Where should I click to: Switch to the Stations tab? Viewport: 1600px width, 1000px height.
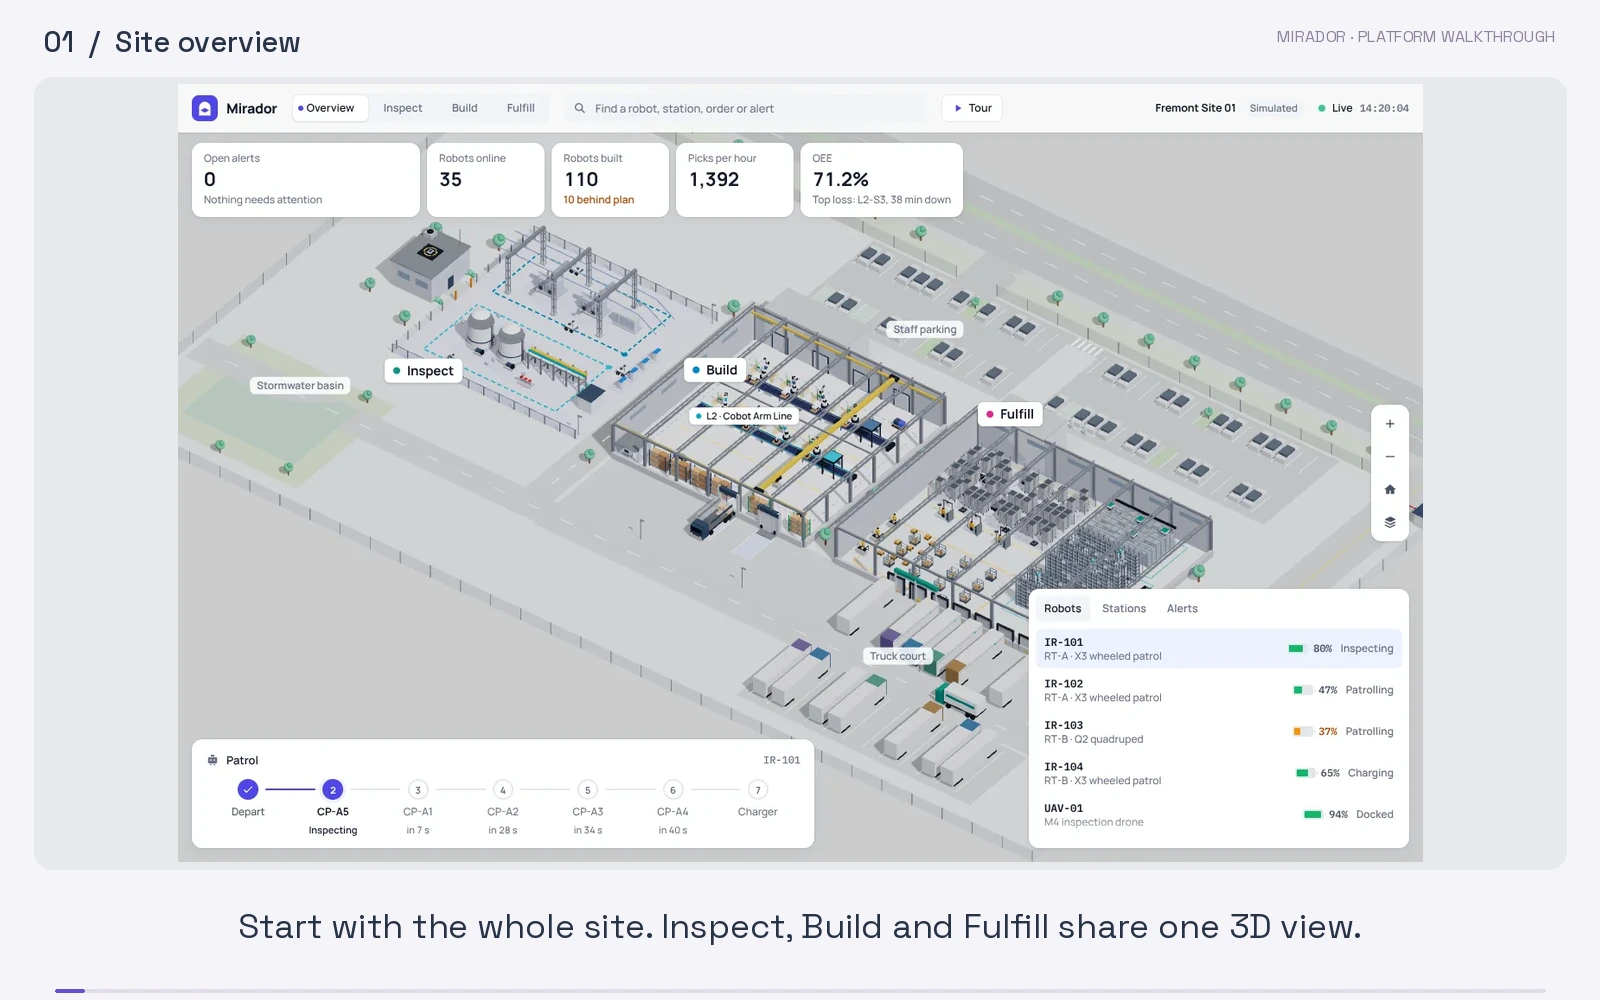1124,608
